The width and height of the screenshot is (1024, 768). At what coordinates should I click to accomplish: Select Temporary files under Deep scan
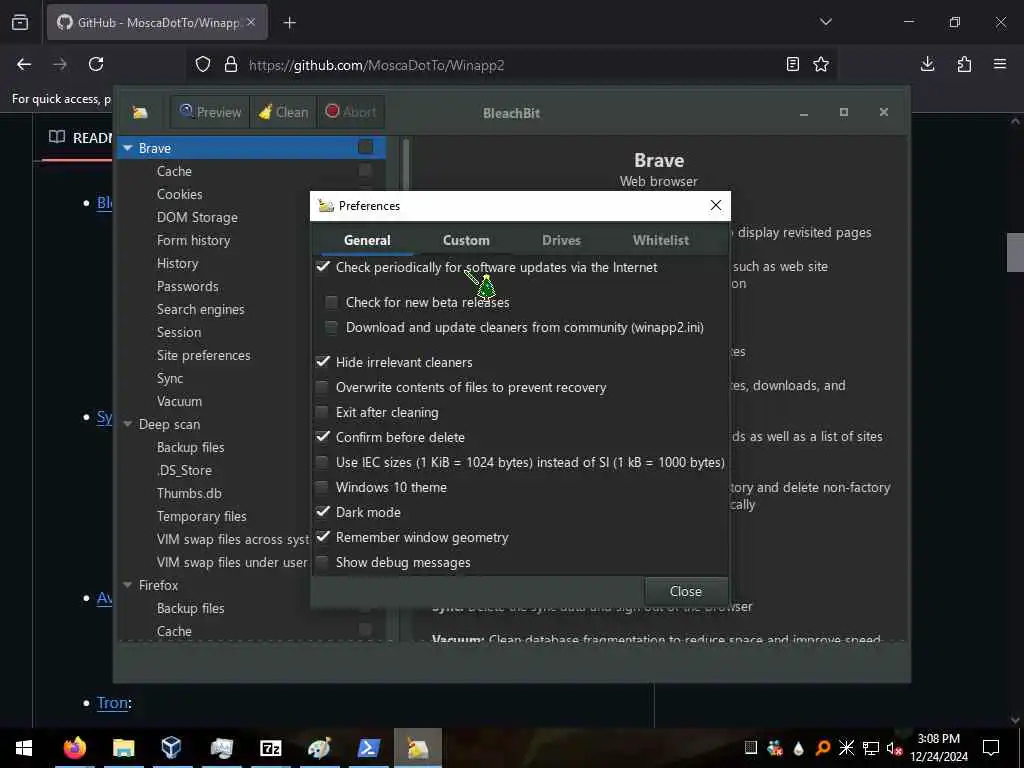[202, 517]
